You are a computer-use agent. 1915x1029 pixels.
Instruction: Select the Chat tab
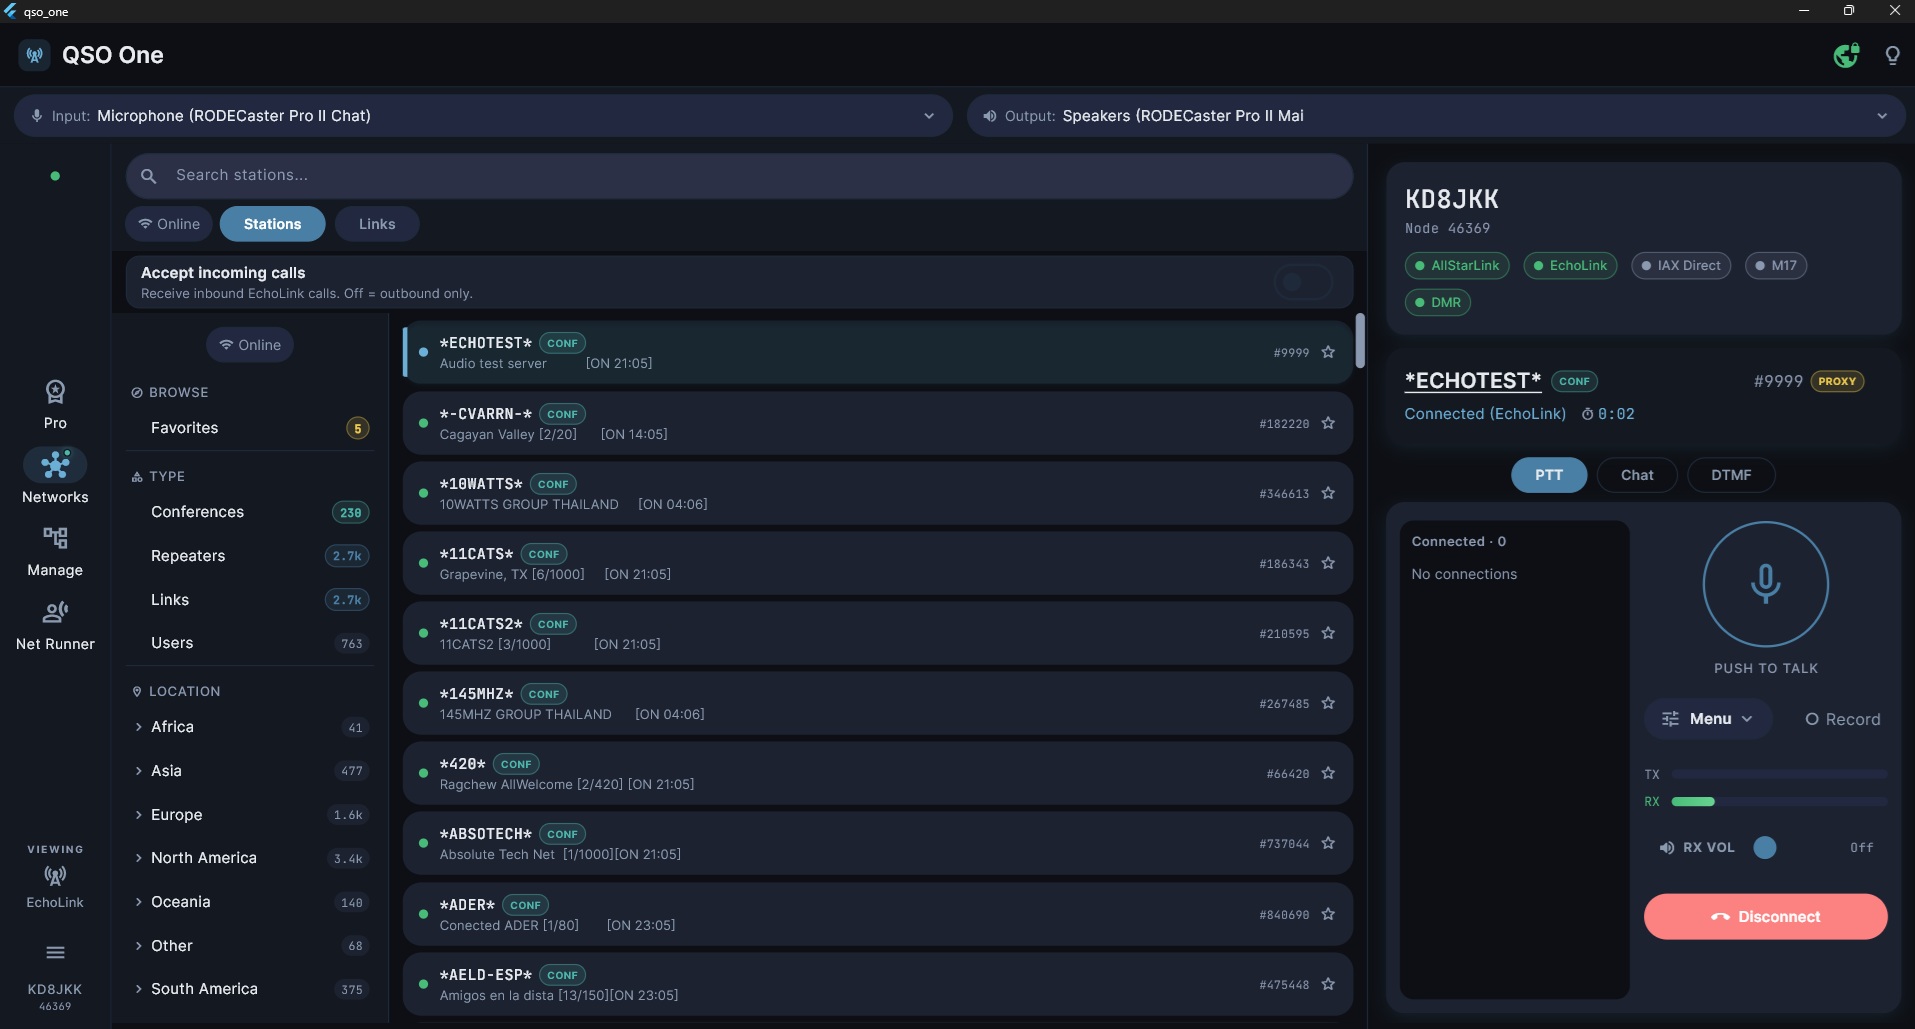click(x=1636, y=475)
